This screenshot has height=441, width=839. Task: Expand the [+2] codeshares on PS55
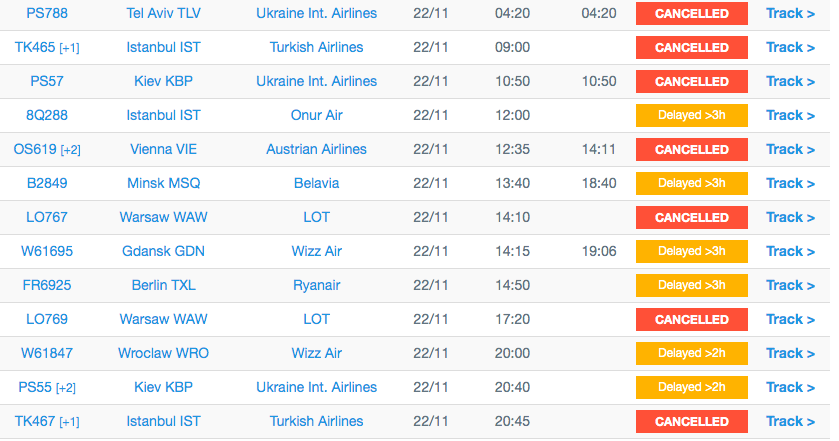pyautogui.click(x=66, y=388)
